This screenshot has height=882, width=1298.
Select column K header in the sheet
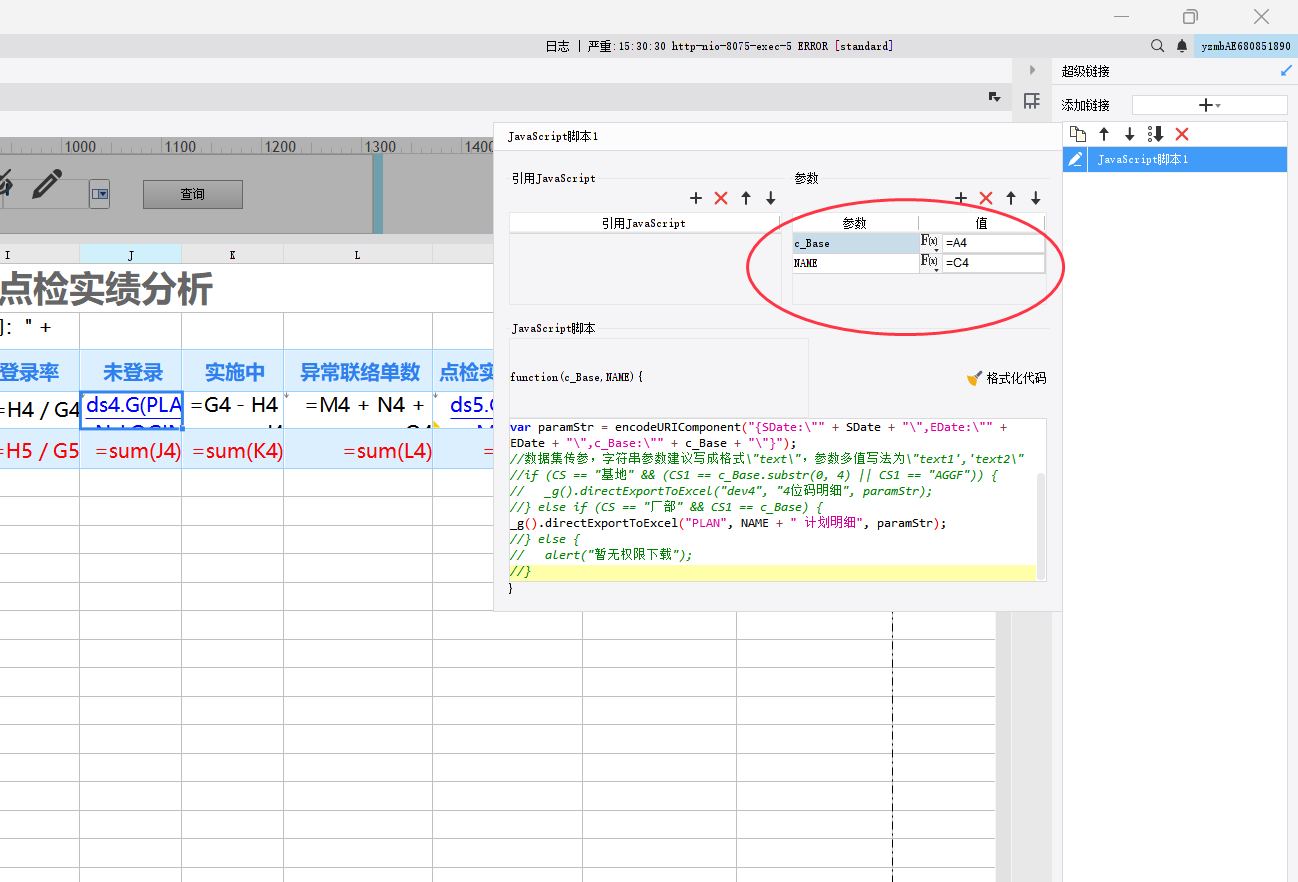(x=233, y=255)
